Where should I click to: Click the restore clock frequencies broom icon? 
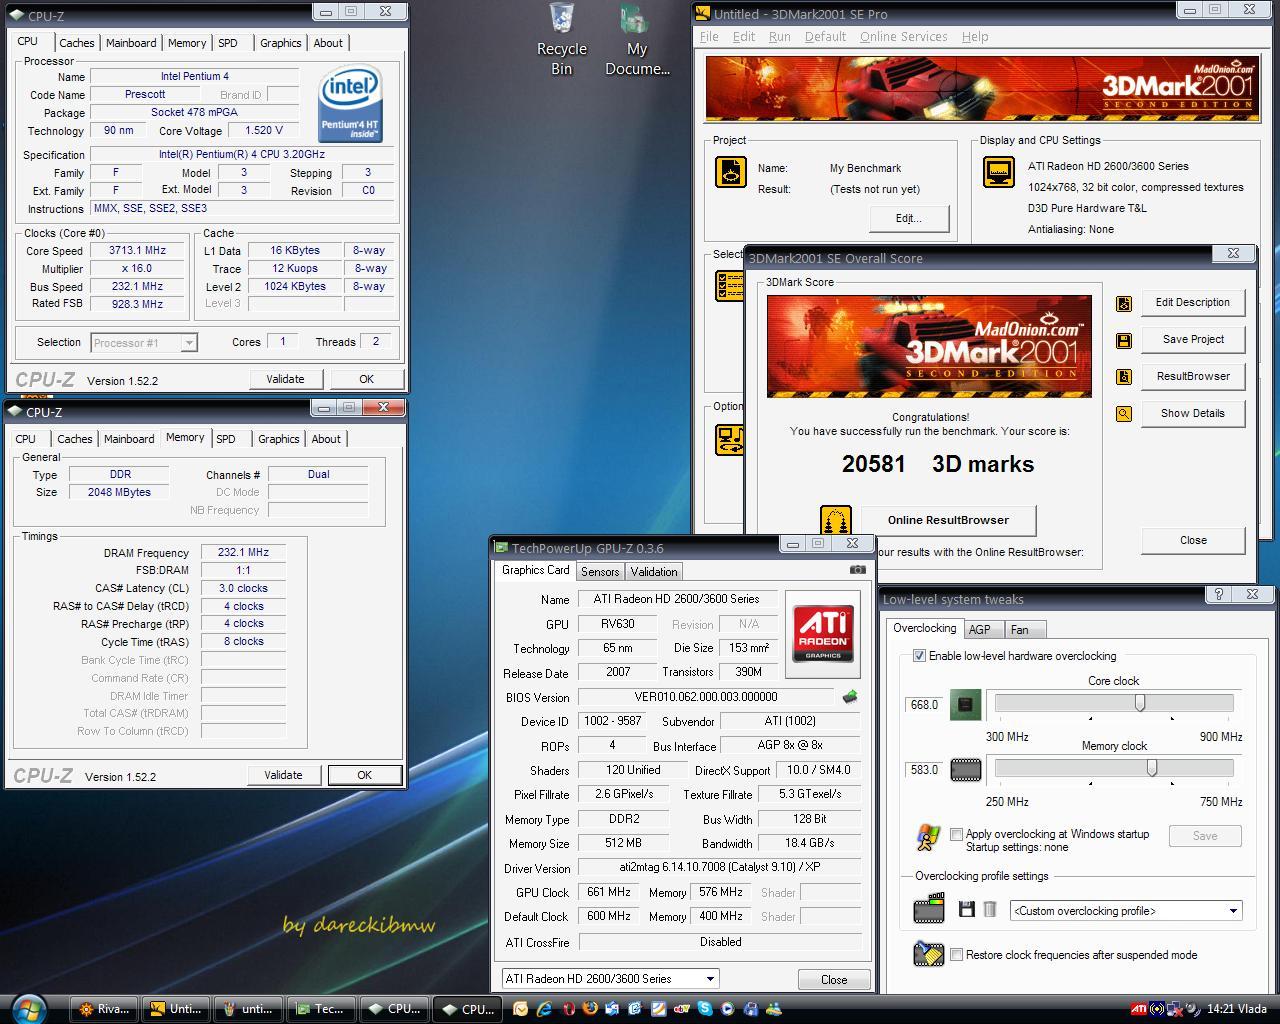tap(929, 954)
